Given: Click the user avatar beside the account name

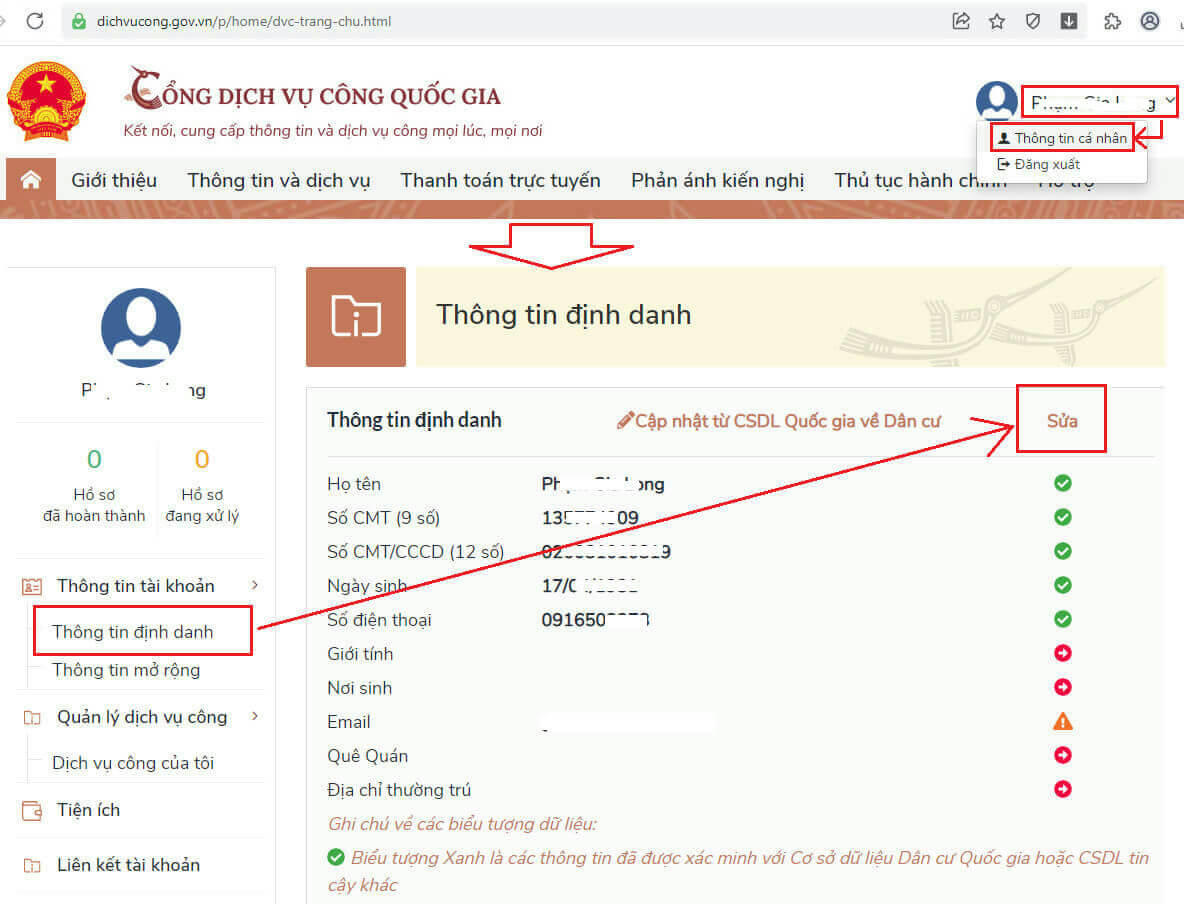Looking at the screenshot, I should (997, 100).
